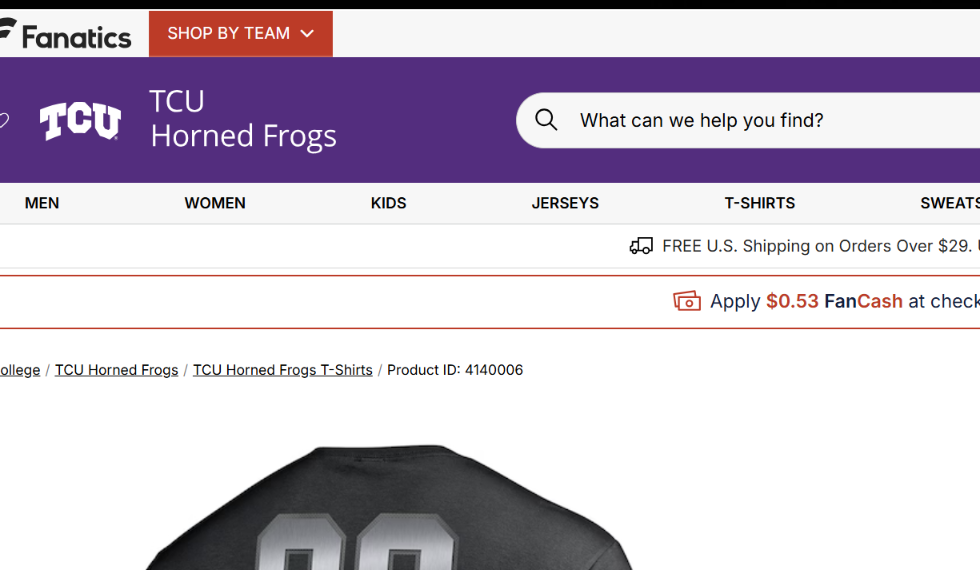Click the search magnifier icon
This screenshot has height=570, width=980.
(x=546, y=119)
